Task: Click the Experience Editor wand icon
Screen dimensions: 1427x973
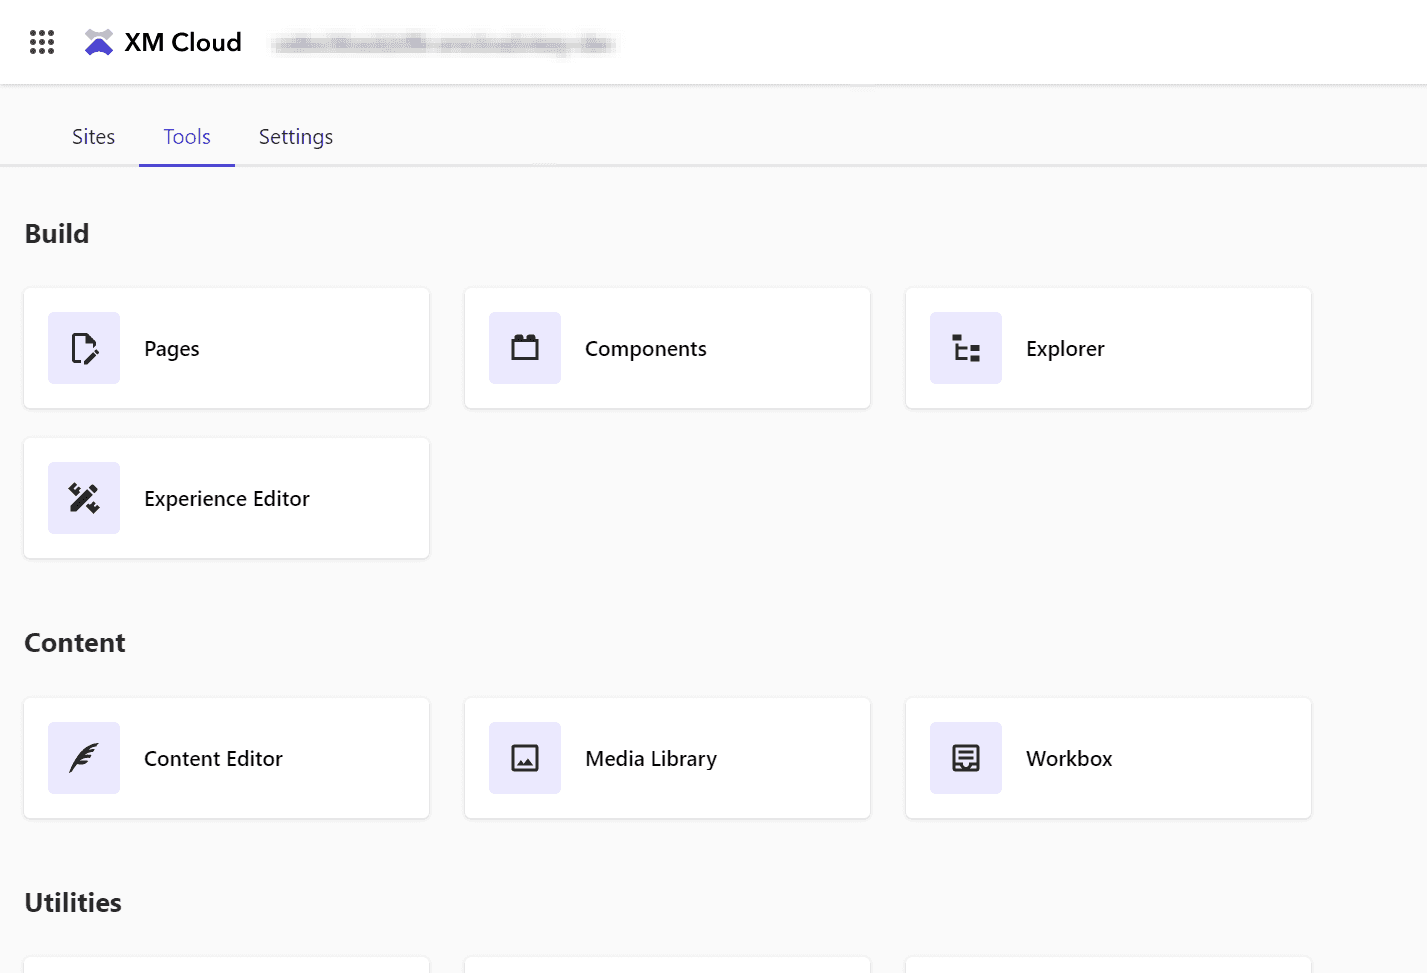Action: pyautogui.click(x=84, y=498)
